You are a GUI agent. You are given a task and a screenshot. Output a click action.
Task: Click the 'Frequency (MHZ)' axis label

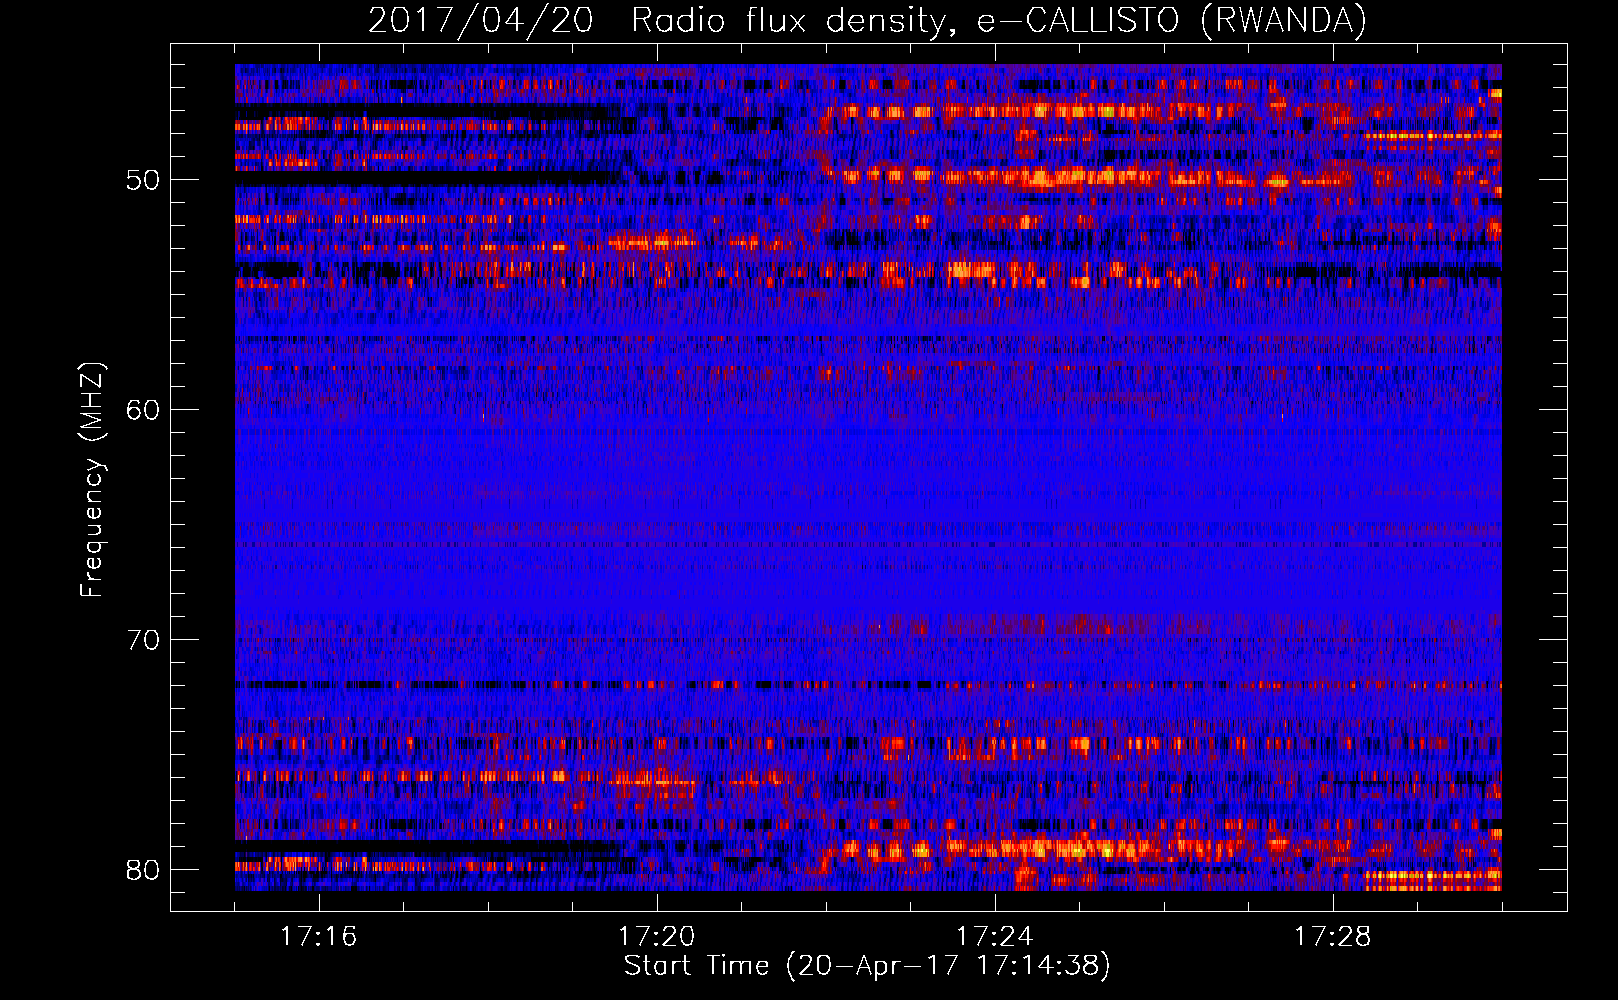(x=92, y=480)
